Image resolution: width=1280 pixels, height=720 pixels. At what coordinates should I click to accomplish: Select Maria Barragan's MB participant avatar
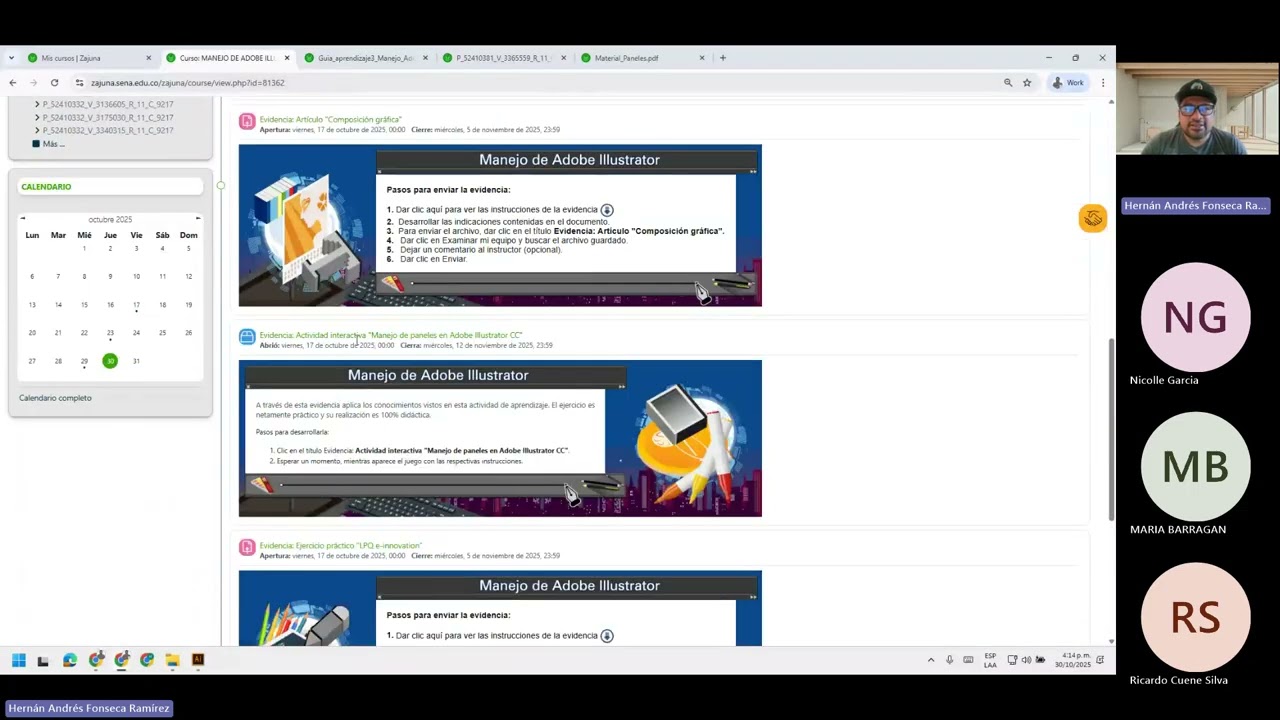coord(1195,467)
